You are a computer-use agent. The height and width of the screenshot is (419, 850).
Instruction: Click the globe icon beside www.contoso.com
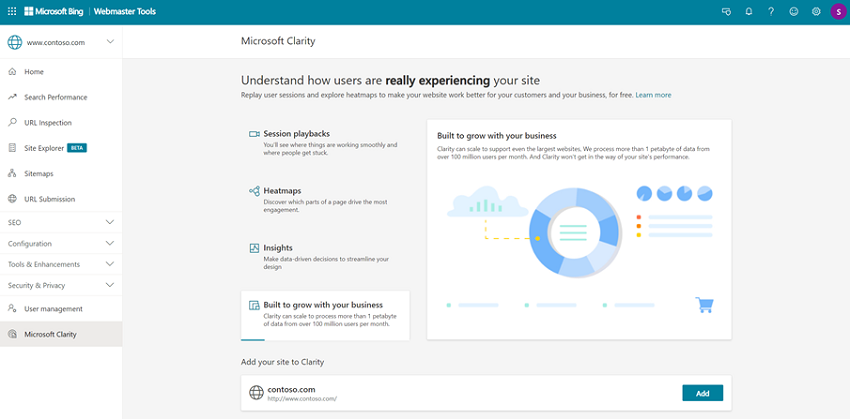coord(15,42)
